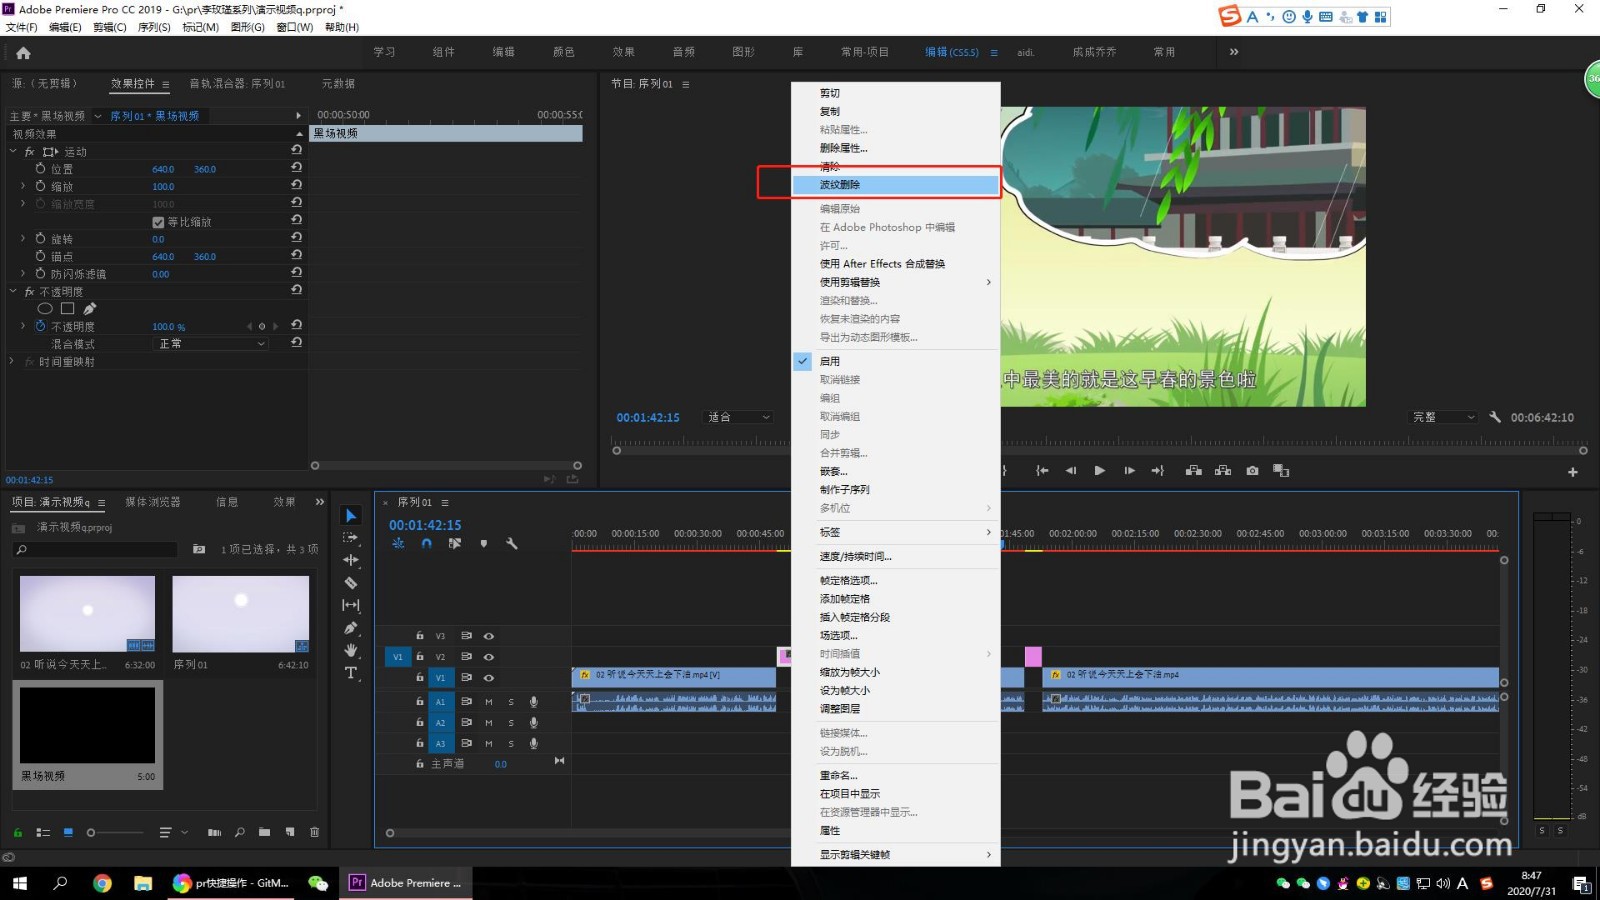The height and width of the screenshot is (900, 1600).
Task: Reset the Rotation parameter
Action: pos(296,238)
